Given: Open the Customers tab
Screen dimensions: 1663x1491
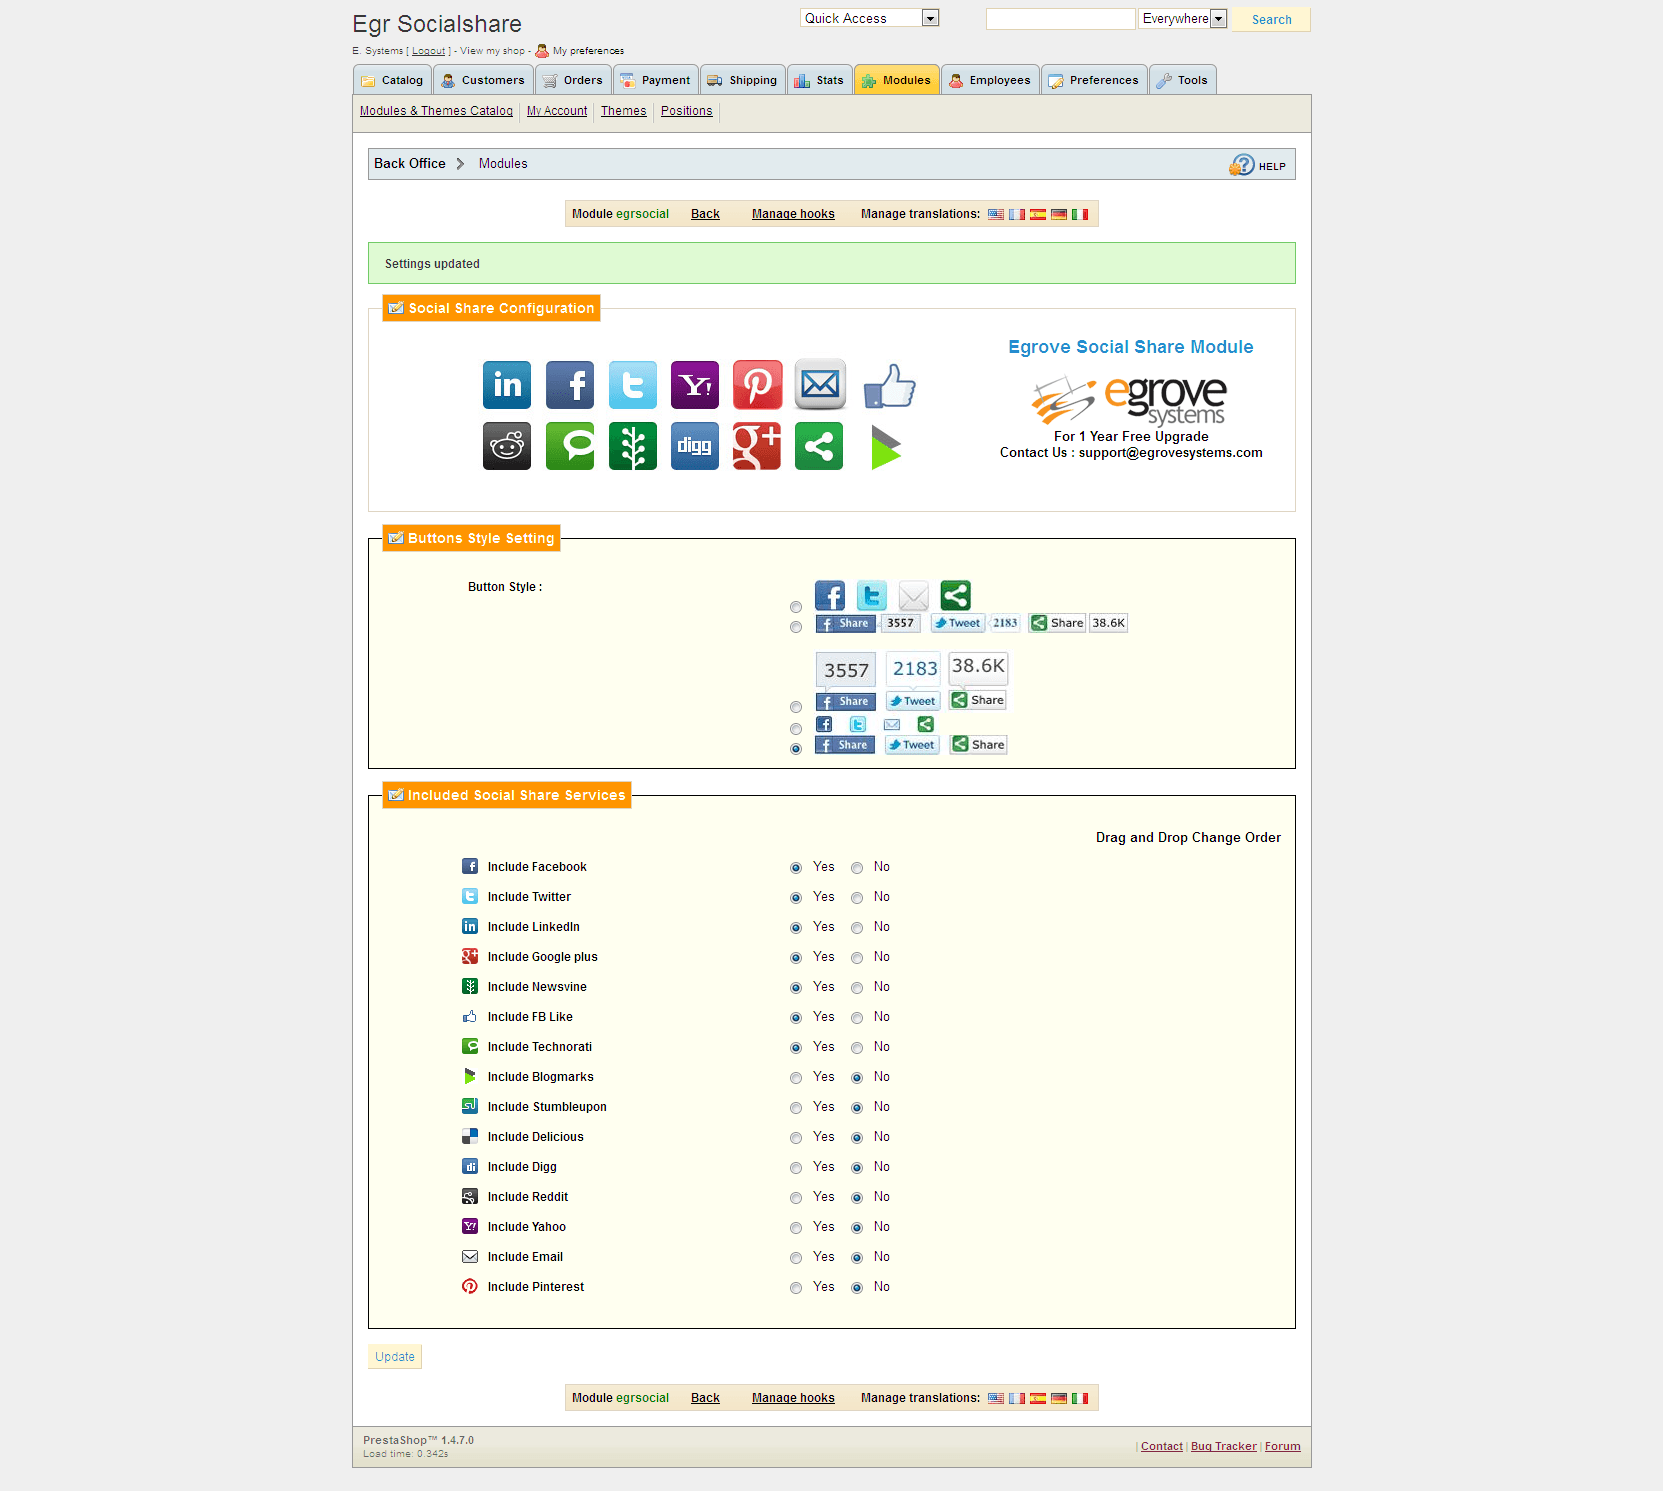Looking at the screenshot, I should click(x=483, y=80).
